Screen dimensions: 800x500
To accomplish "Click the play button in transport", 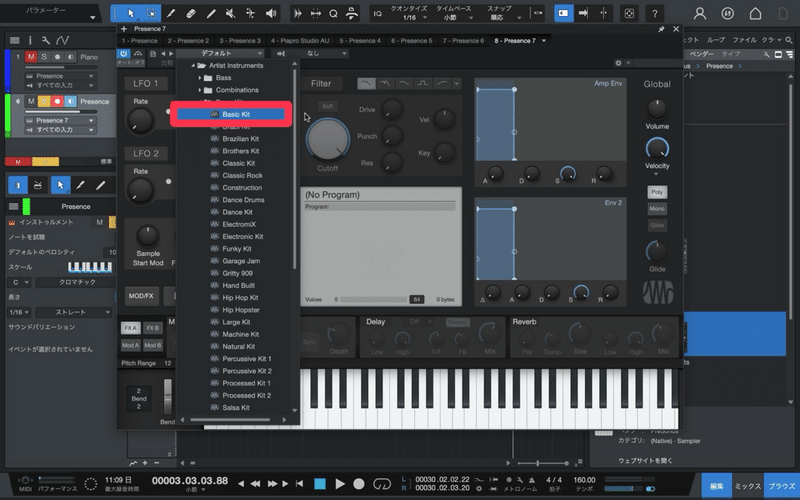I will click(x=340, y=484).
